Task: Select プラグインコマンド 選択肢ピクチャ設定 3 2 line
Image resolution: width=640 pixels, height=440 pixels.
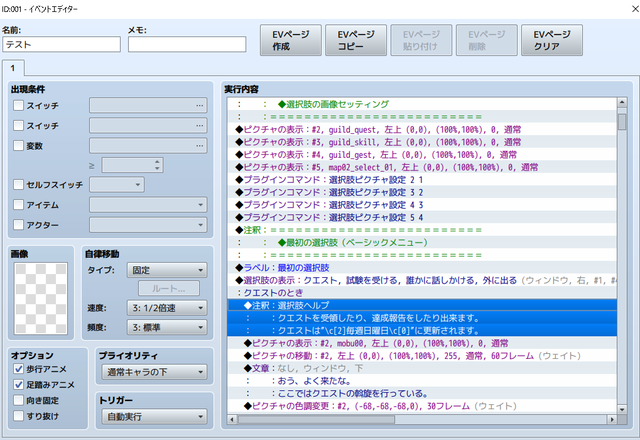Action: (x=422, y=192)
